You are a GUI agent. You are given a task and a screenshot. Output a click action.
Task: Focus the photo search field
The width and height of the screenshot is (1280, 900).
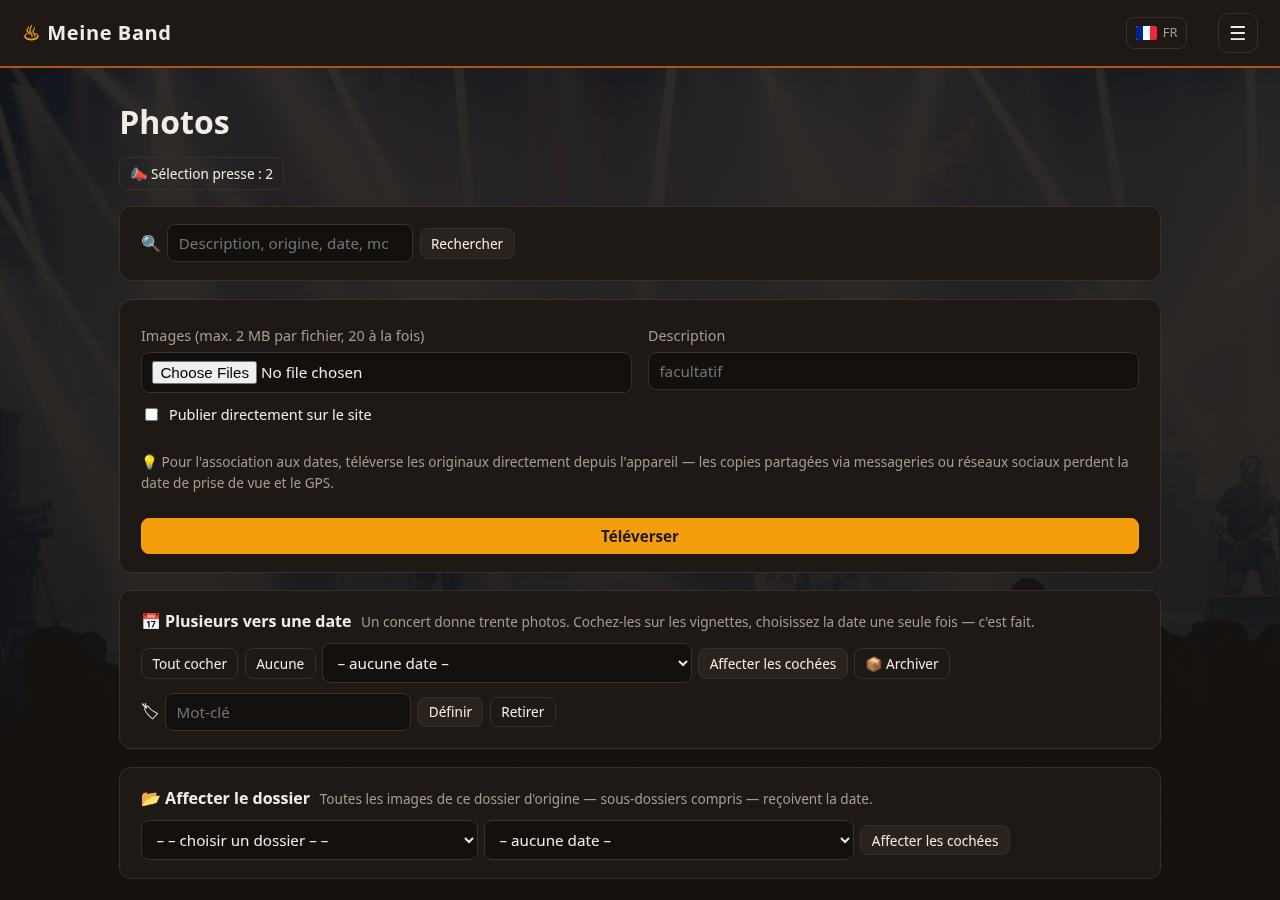click(x=290, y=243)
